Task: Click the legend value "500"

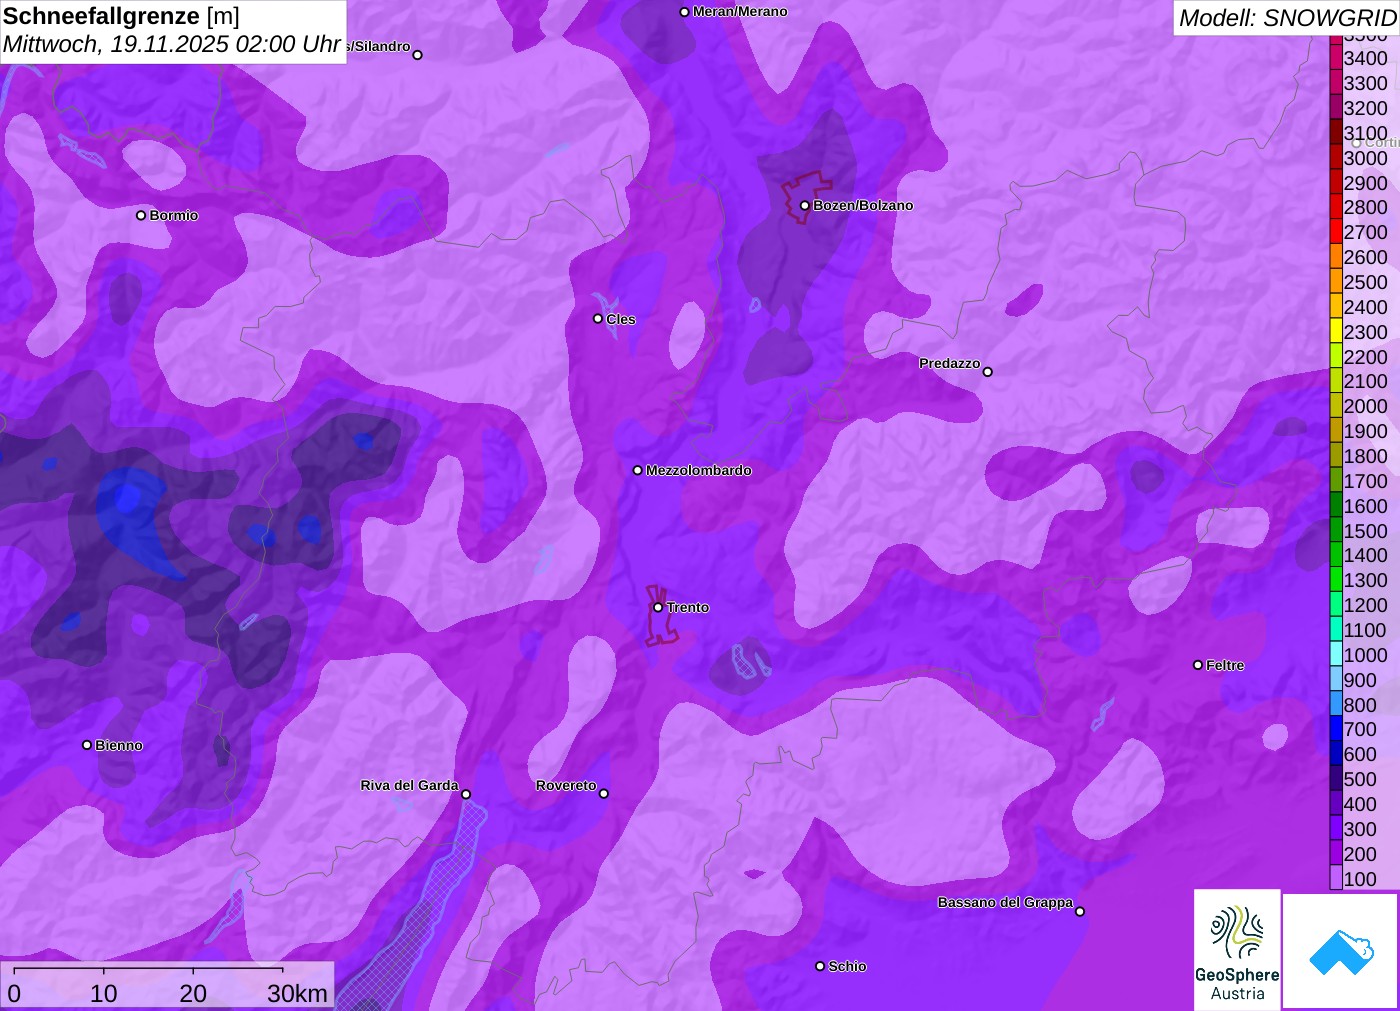Action: pyautogui.click(x=1360, y=779)
